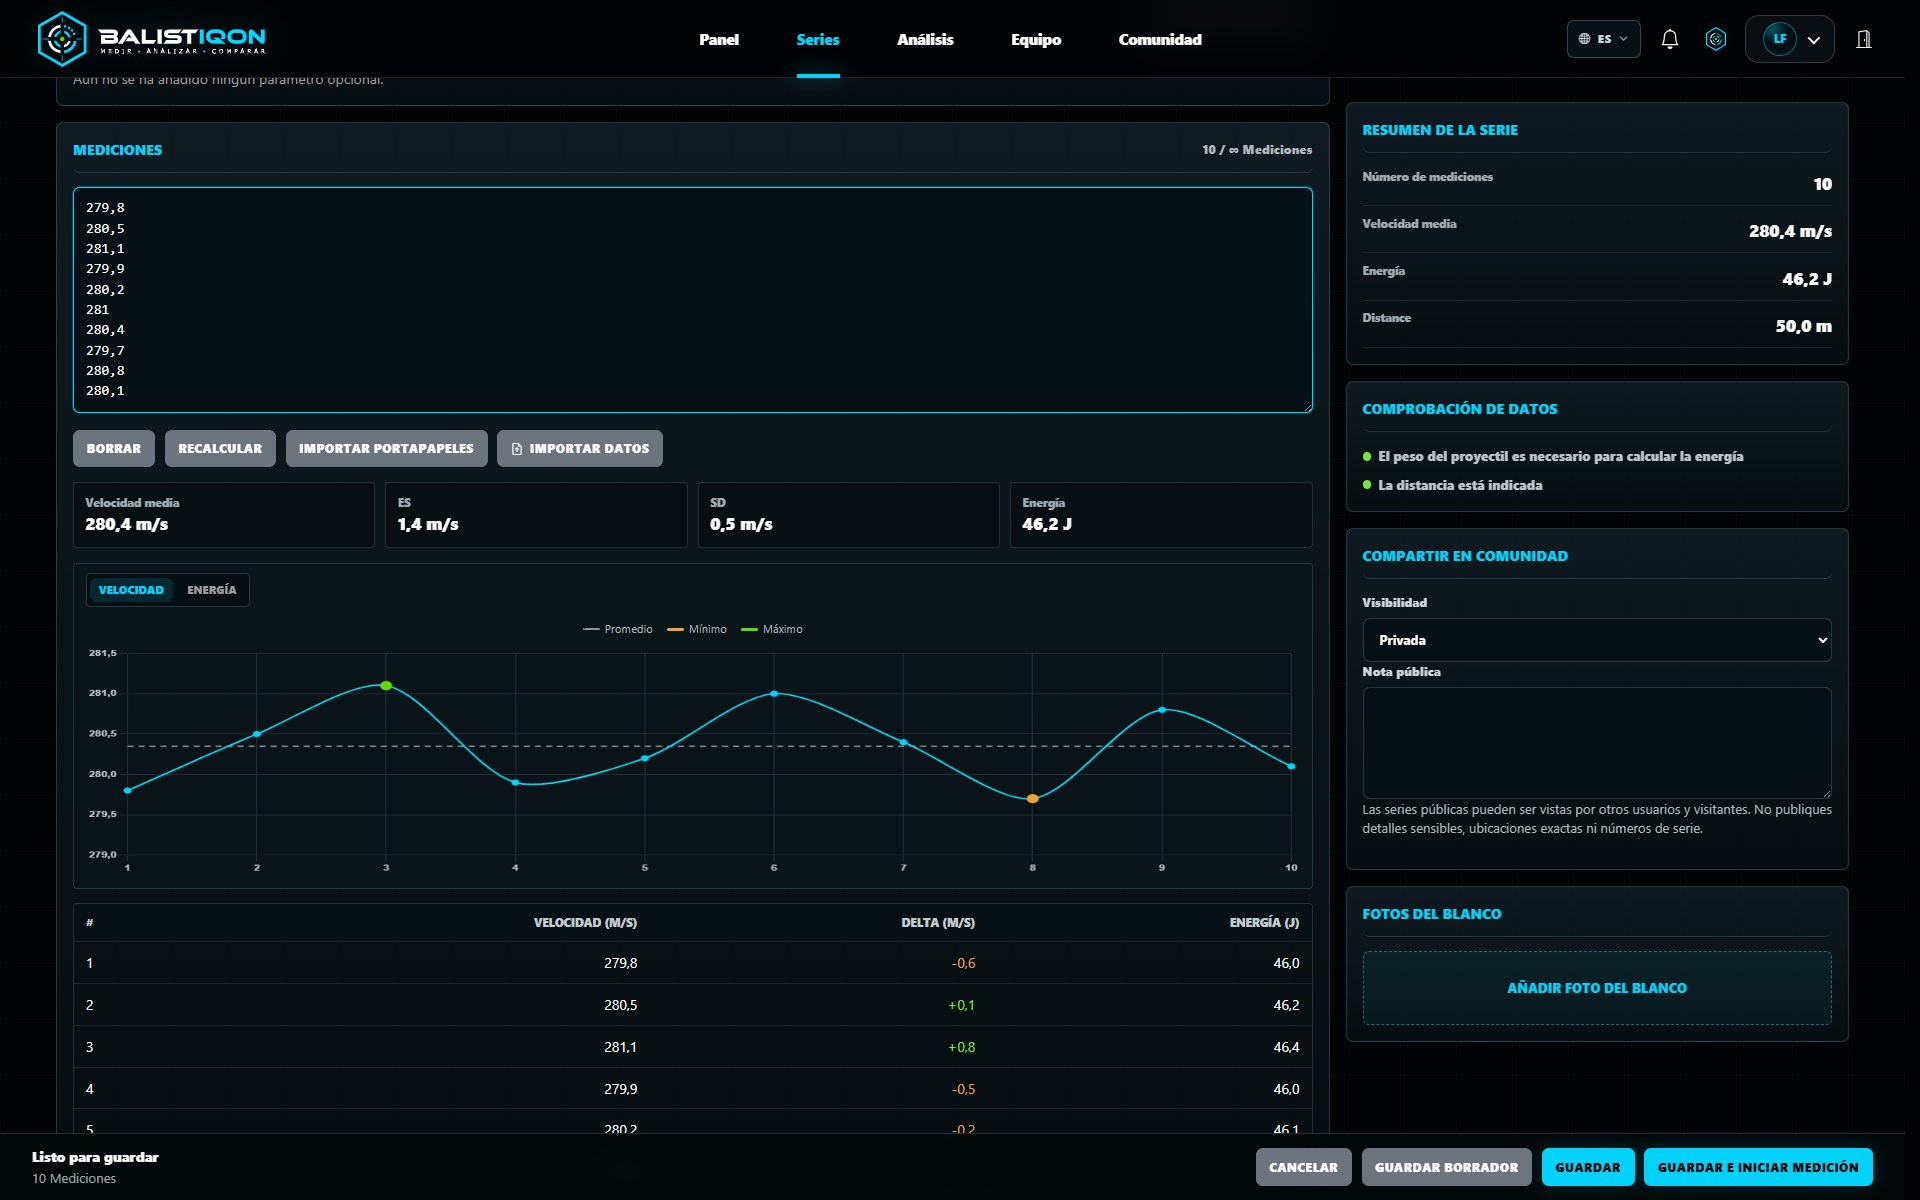Open the Comunidad menu item
The width and height of the screenshot is (1920, 1200).
[1160, 39]
